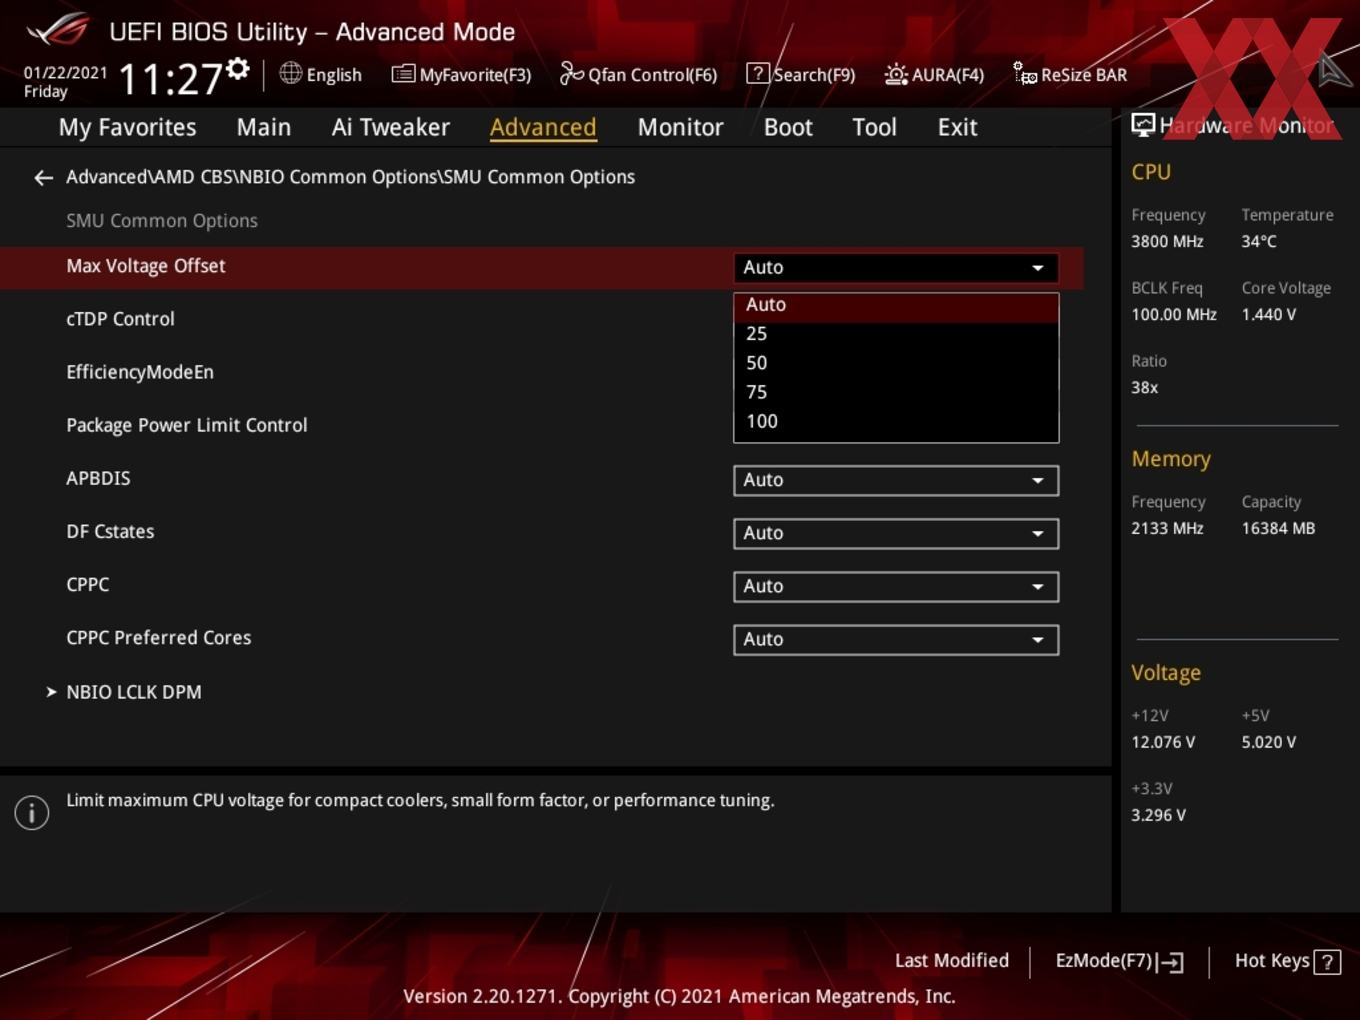Open the Max Voltage Offset dropdown

pos(895,268)
